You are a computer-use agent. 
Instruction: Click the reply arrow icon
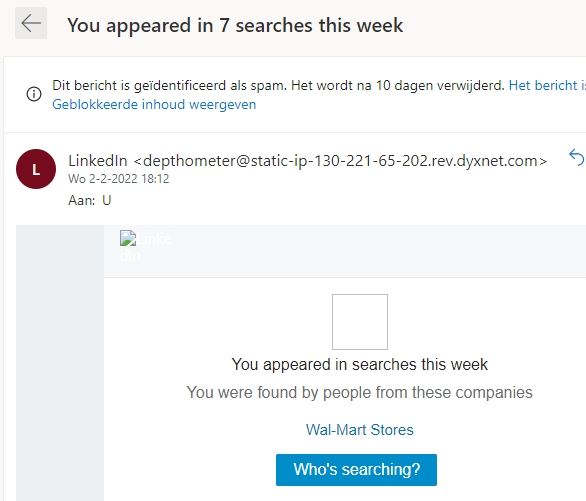point(577,157)
